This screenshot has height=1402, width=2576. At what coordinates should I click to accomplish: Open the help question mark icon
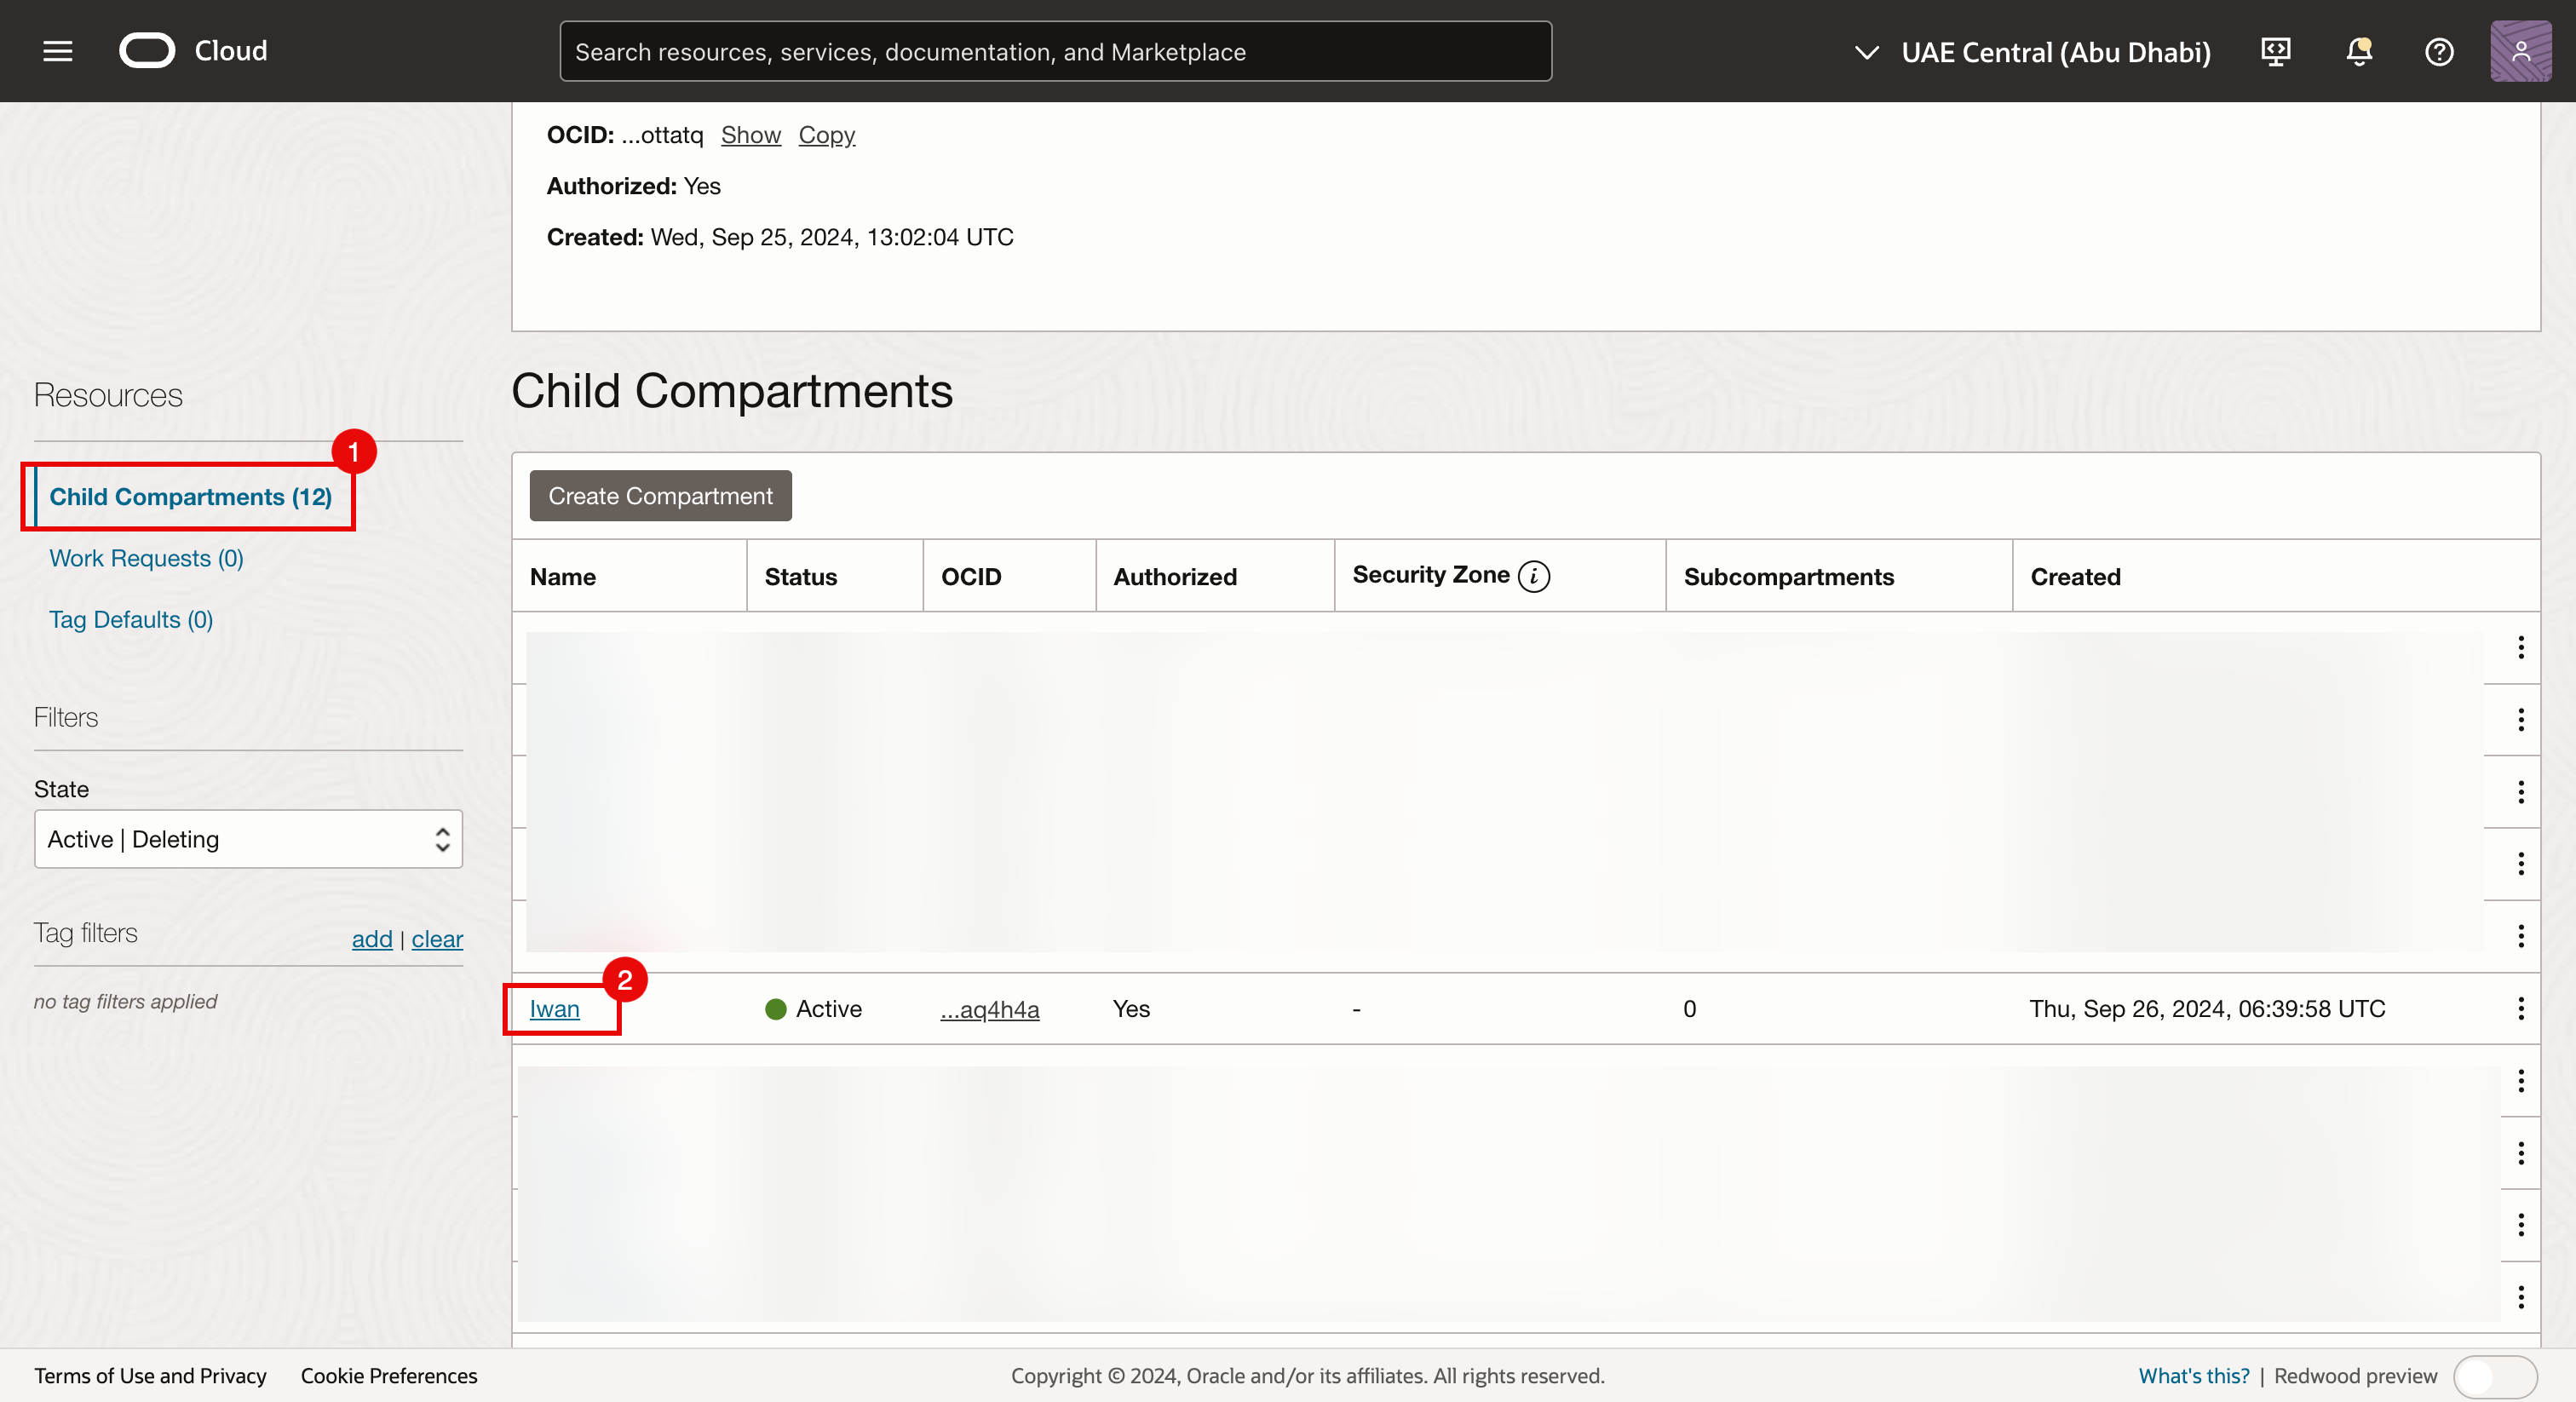pyautogui.click(x=2438, y=51)
